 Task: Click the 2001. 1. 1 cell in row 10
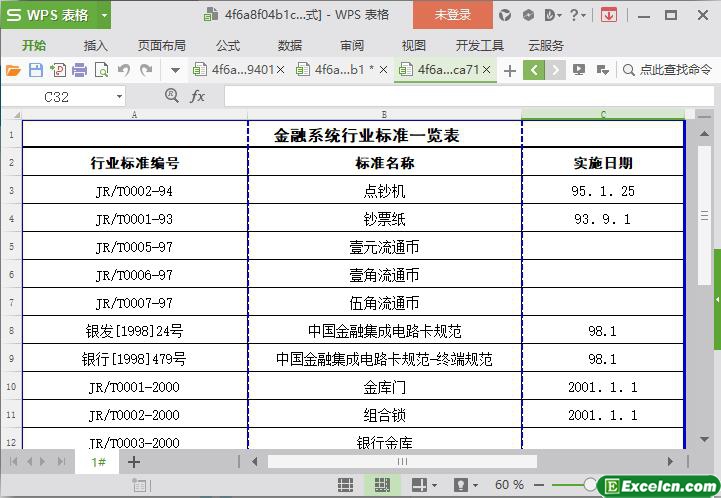(x=603, y=387)
